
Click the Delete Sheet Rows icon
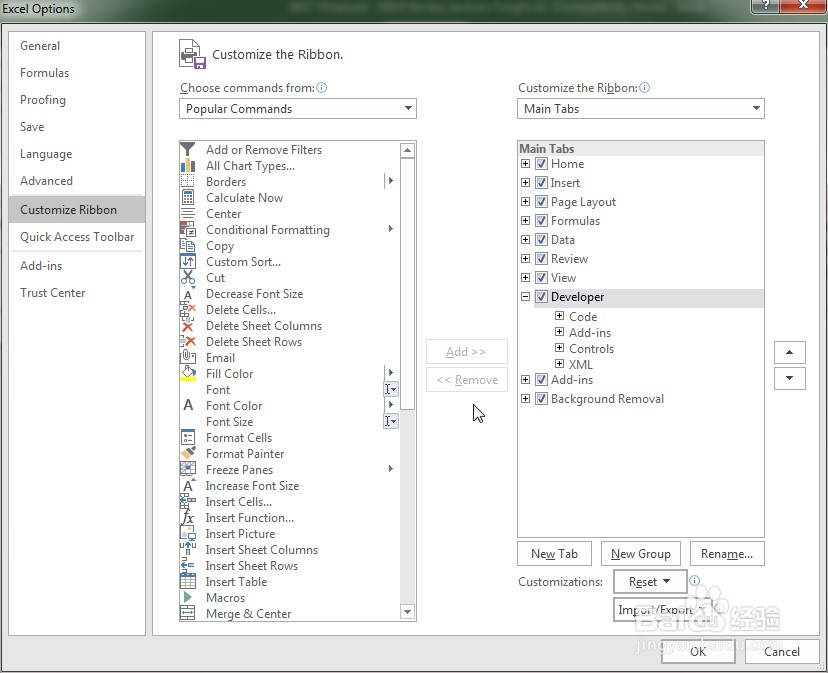187,342
